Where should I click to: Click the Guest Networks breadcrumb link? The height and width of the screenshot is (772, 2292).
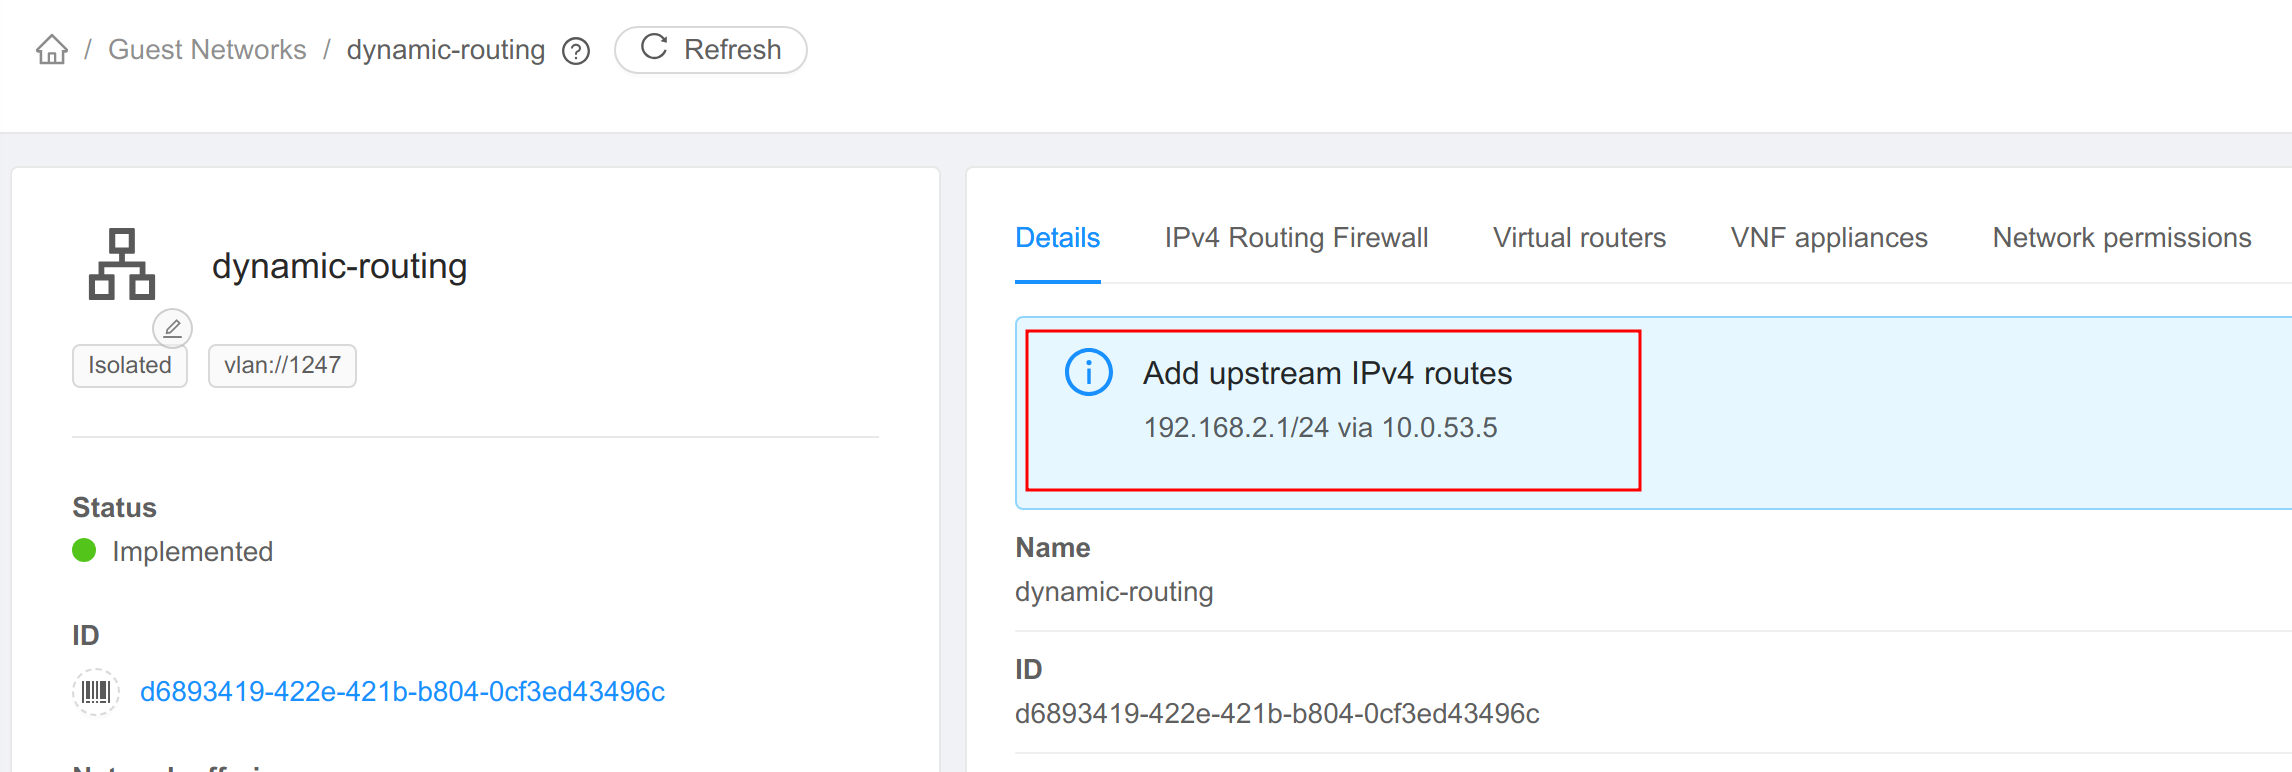click(x=207, y=49)
